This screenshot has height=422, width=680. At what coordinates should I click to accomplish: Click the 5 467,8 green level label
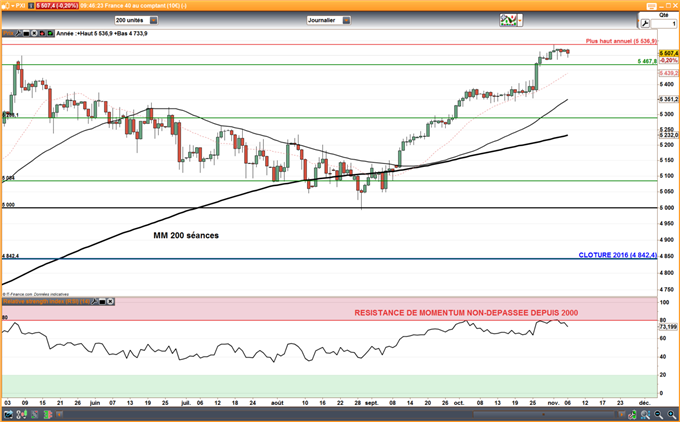[x=647, y=61]
